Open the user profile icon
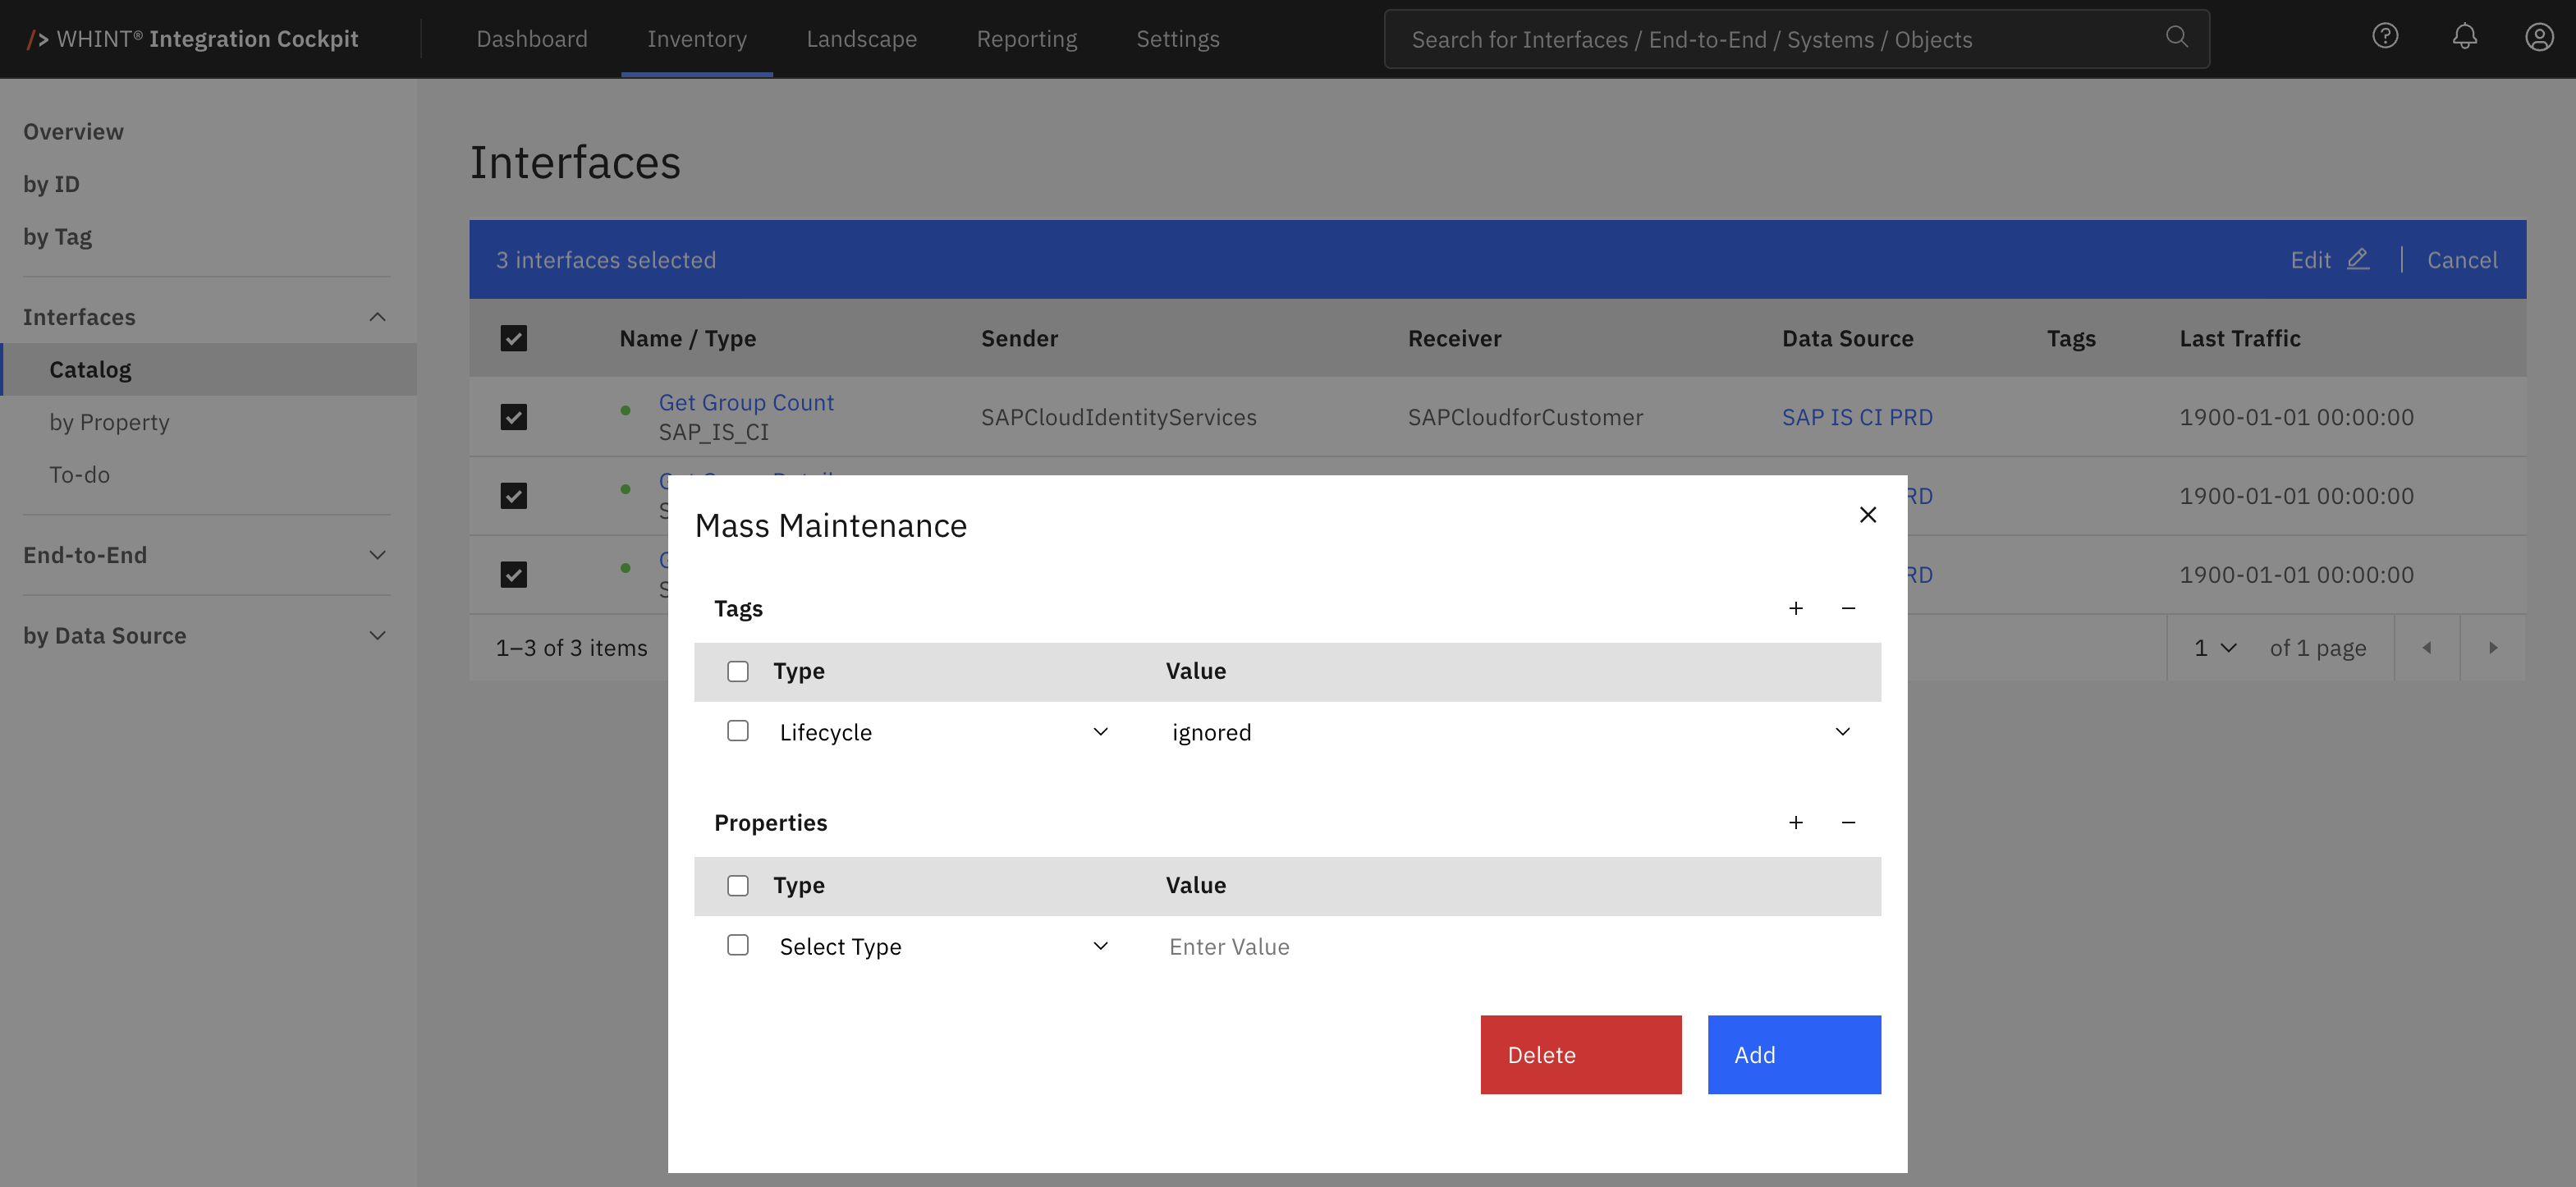The height and width of the screenshot is (1187, 2576). tap(2539, 37)
